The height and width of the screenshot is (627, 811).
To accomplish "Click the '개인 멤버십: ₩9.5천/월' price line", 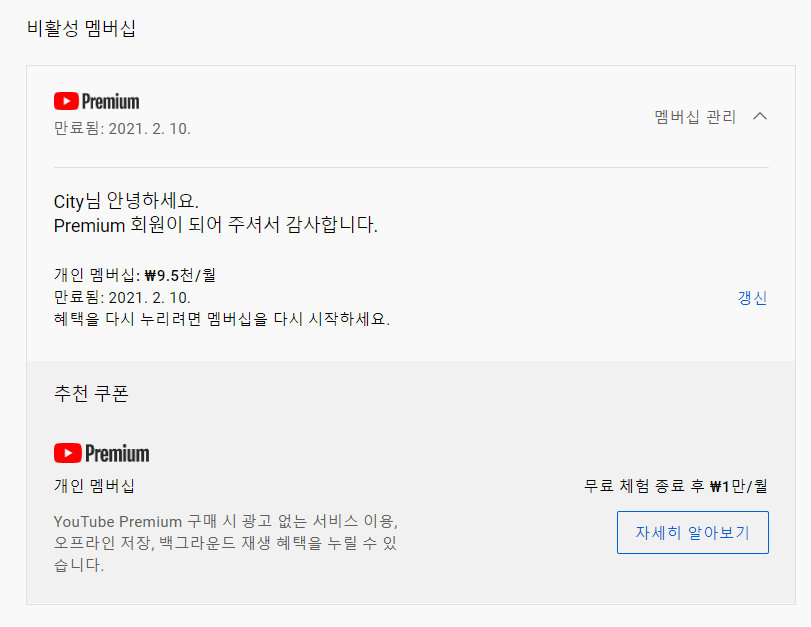I will pyautogui.click(x=134, y=275).
